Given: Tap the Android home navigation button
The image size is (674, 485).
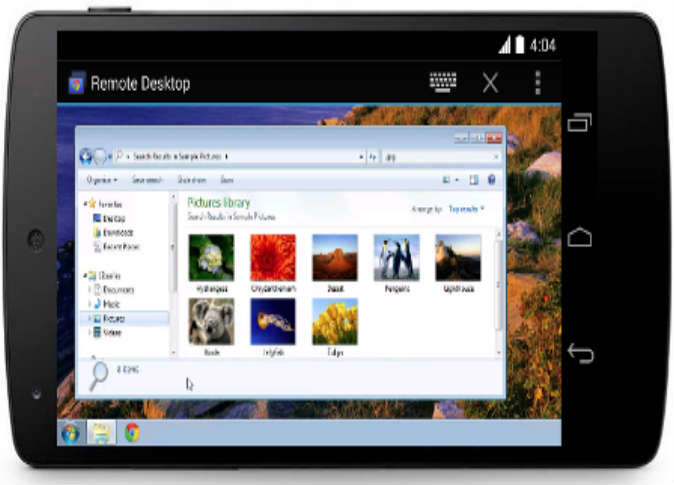Looking at the screenshot, I should click(x=580, y=238).
